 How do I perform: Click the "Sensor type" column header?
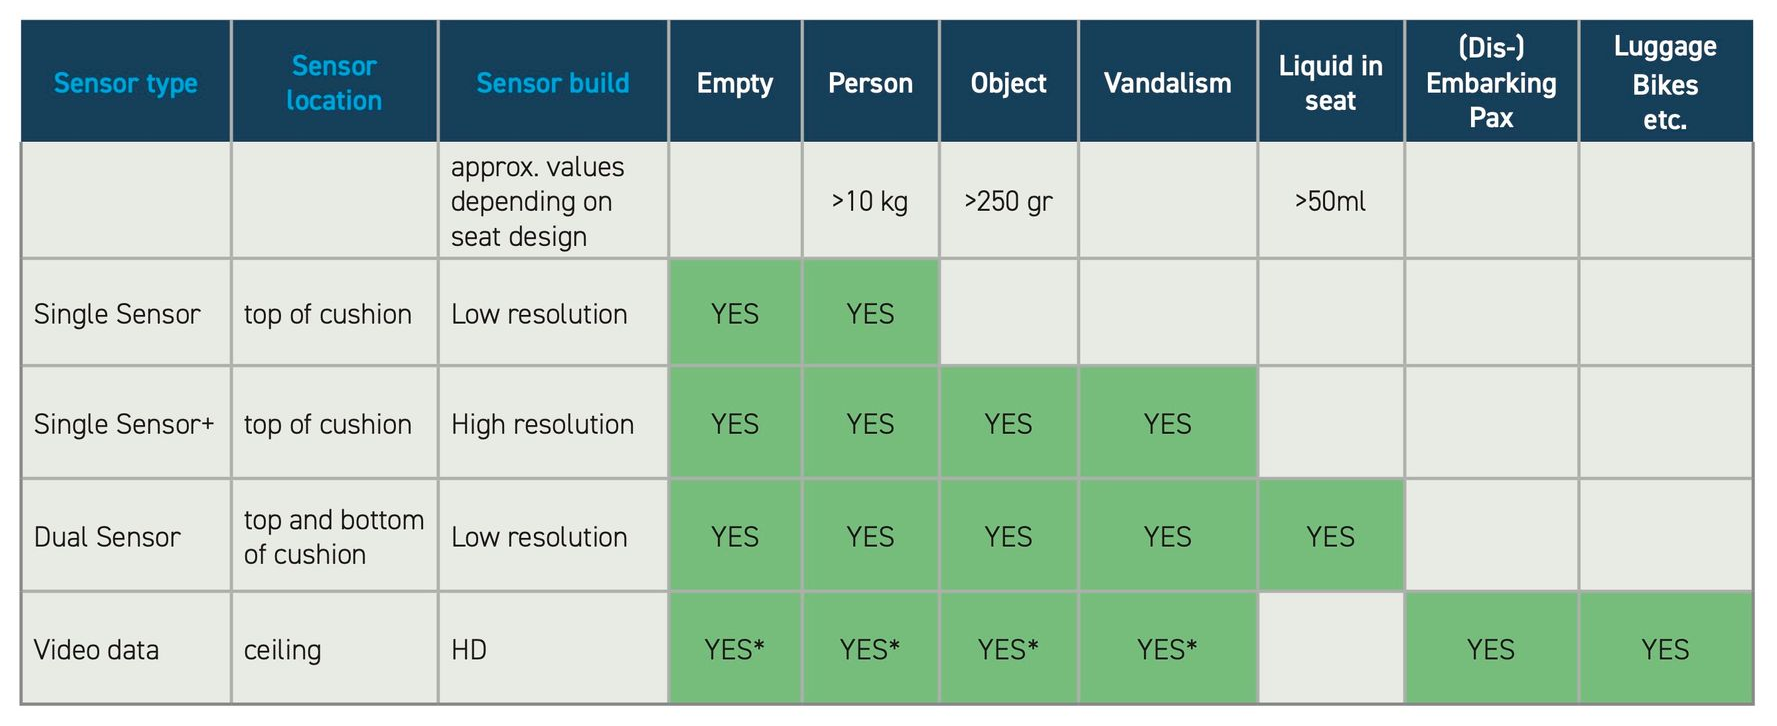(125, 83)
